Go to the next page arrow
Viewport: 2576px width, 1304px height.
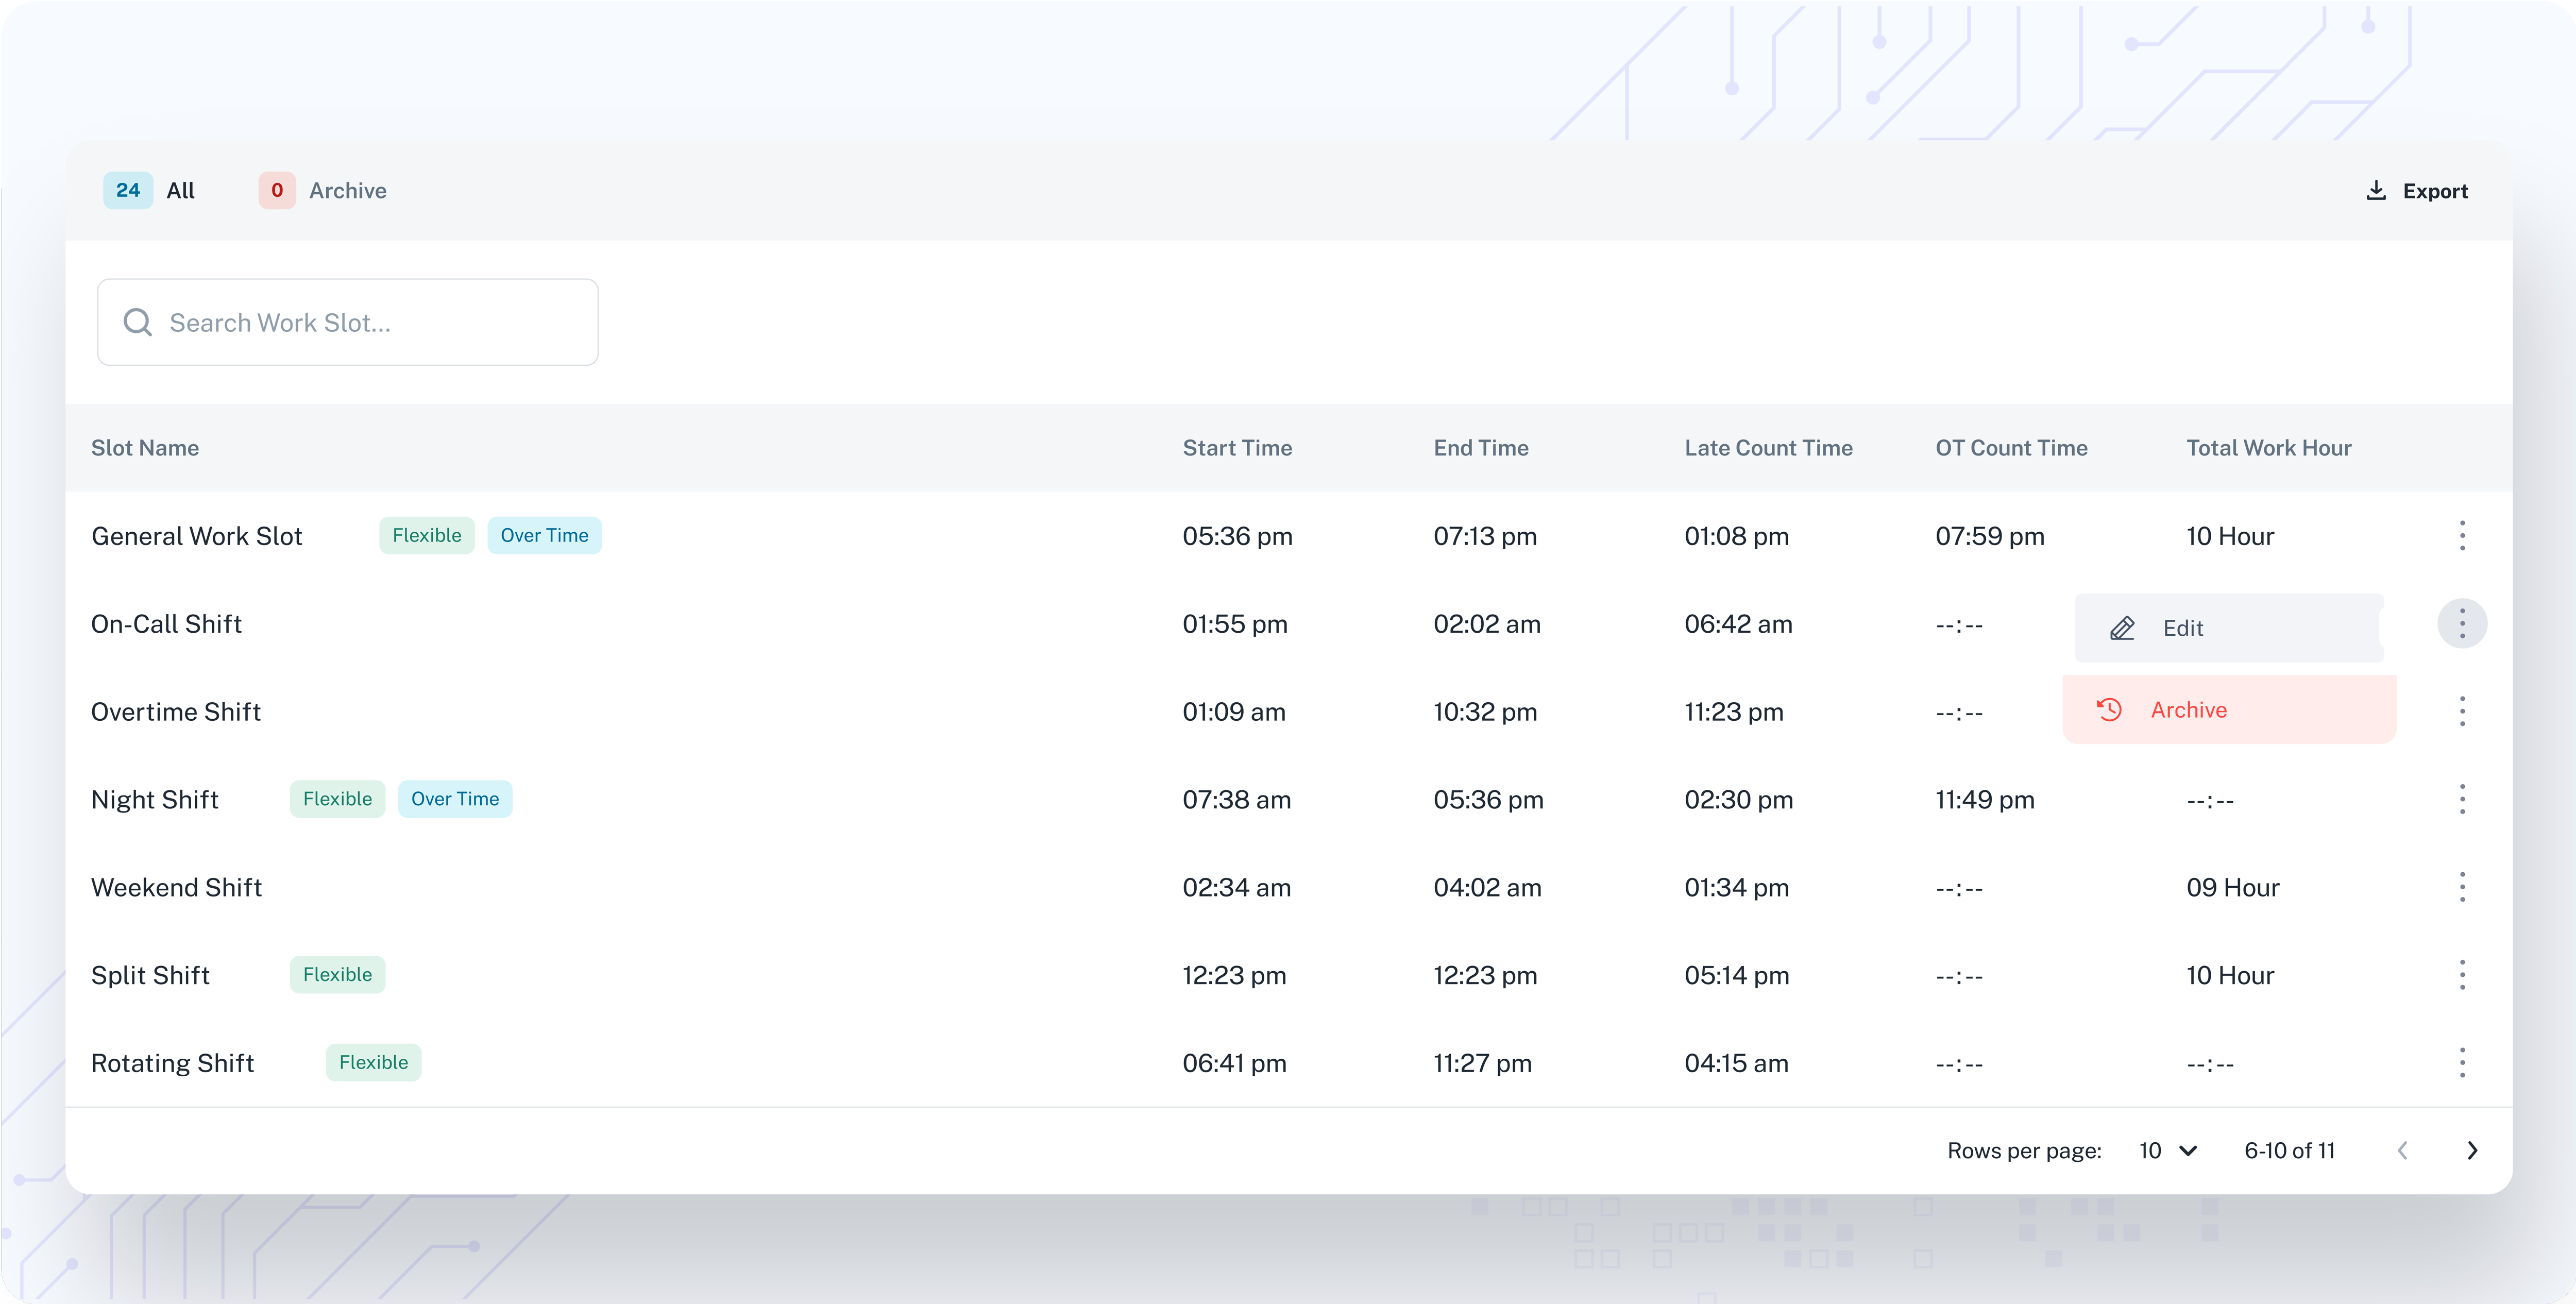pyautogui.click(x=2471, y=1150)
